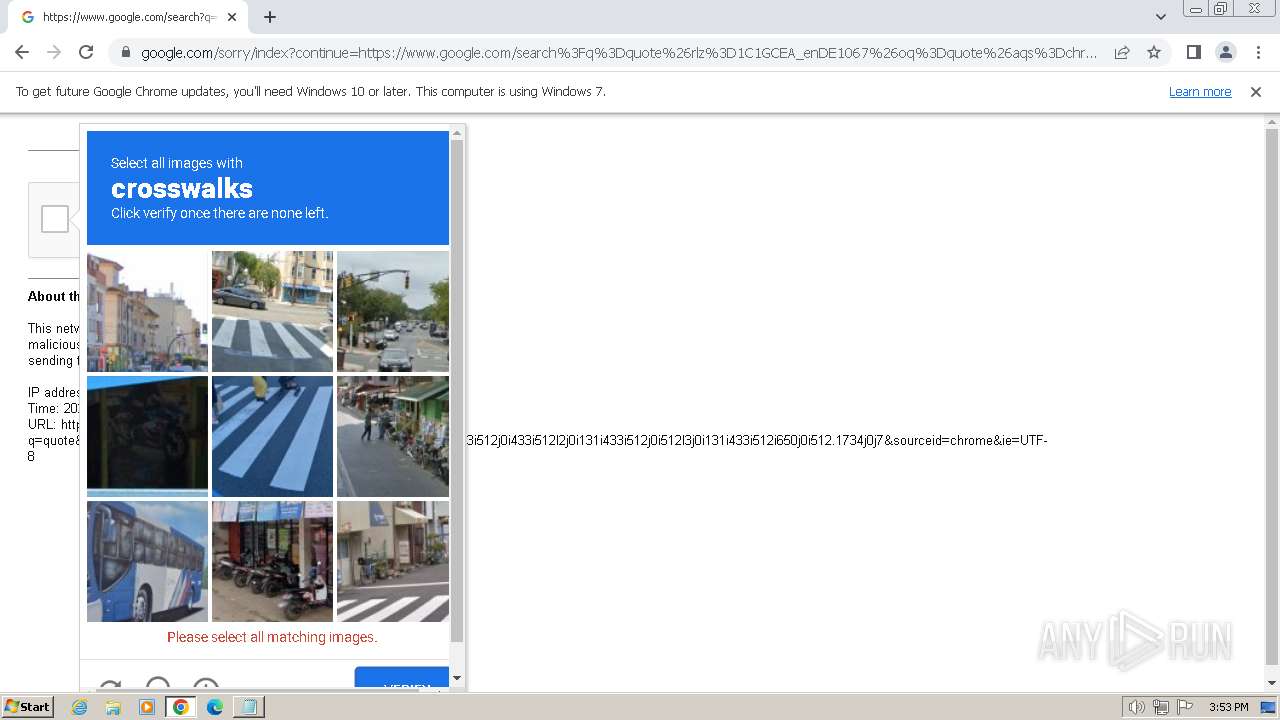Viewport: 1280px width, 720px height.
Task: Click the red 'Please select all matching images' message
Action: tap(272, 637)
